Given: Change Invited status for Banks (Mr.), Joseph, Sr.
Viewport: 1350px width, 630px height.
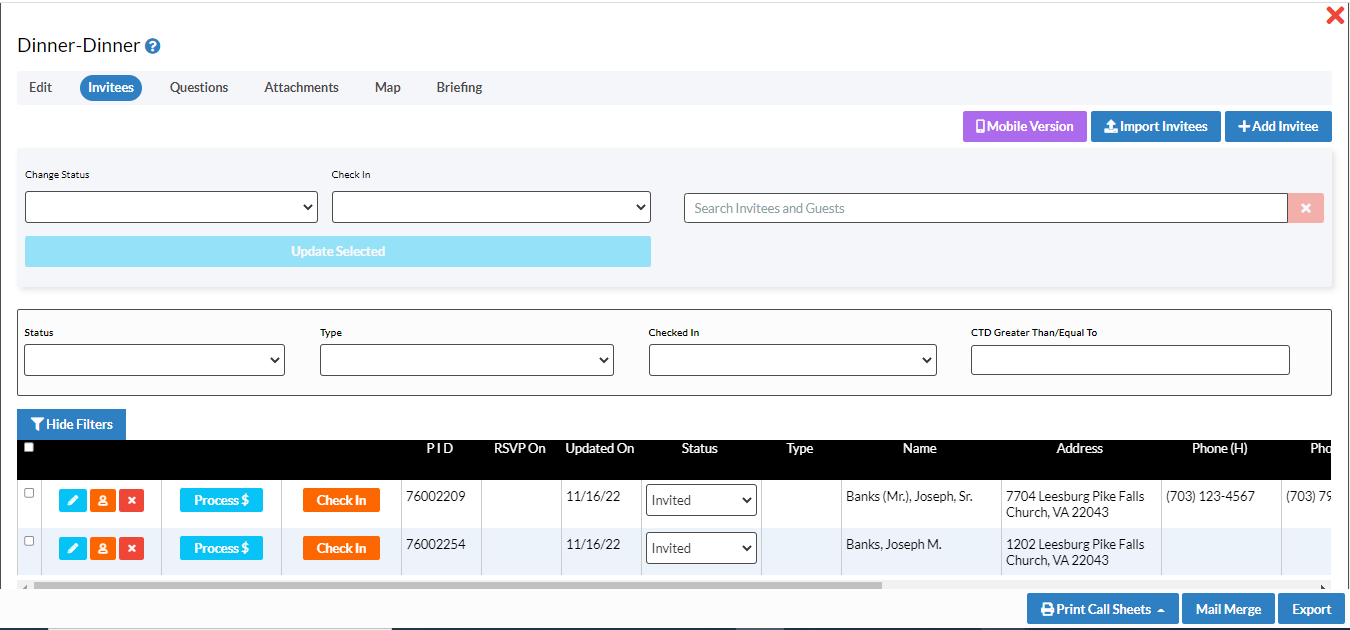Looking at the screenshot, I should coord(701,500).
